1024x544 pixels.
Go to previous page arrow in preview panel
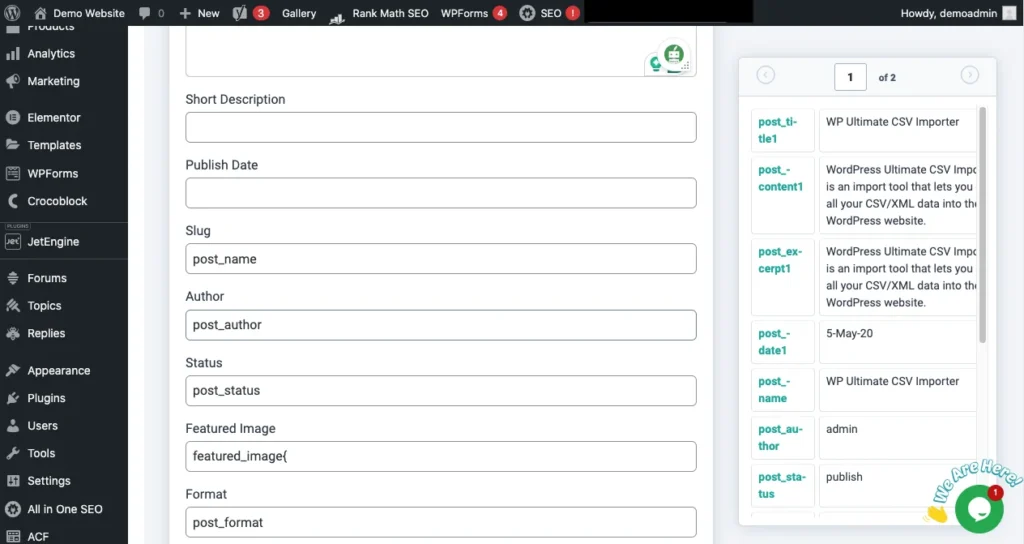pos(766,75)
